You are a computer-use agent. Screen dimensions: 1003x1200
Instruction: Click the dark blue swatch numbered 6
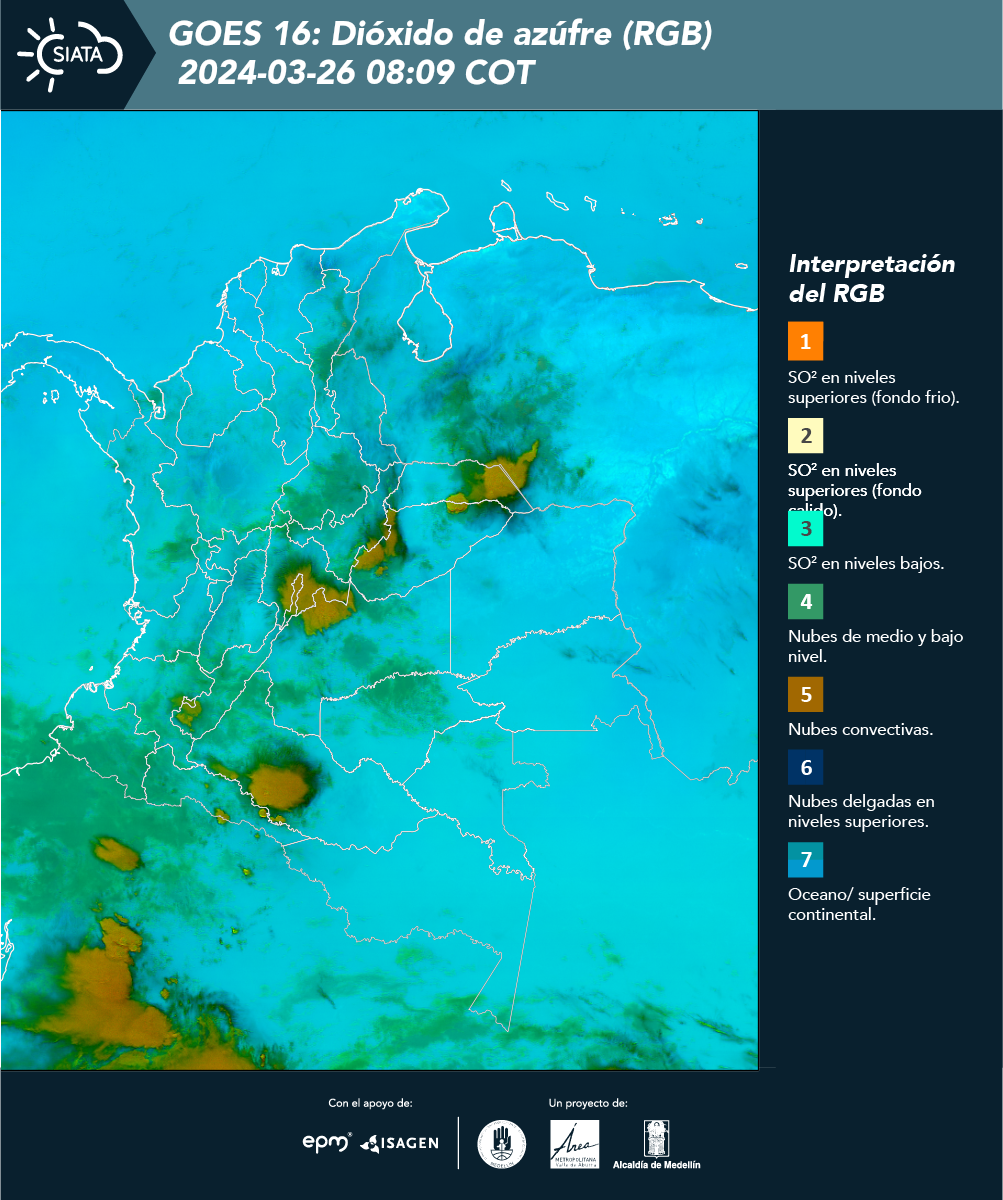point(805,768)
